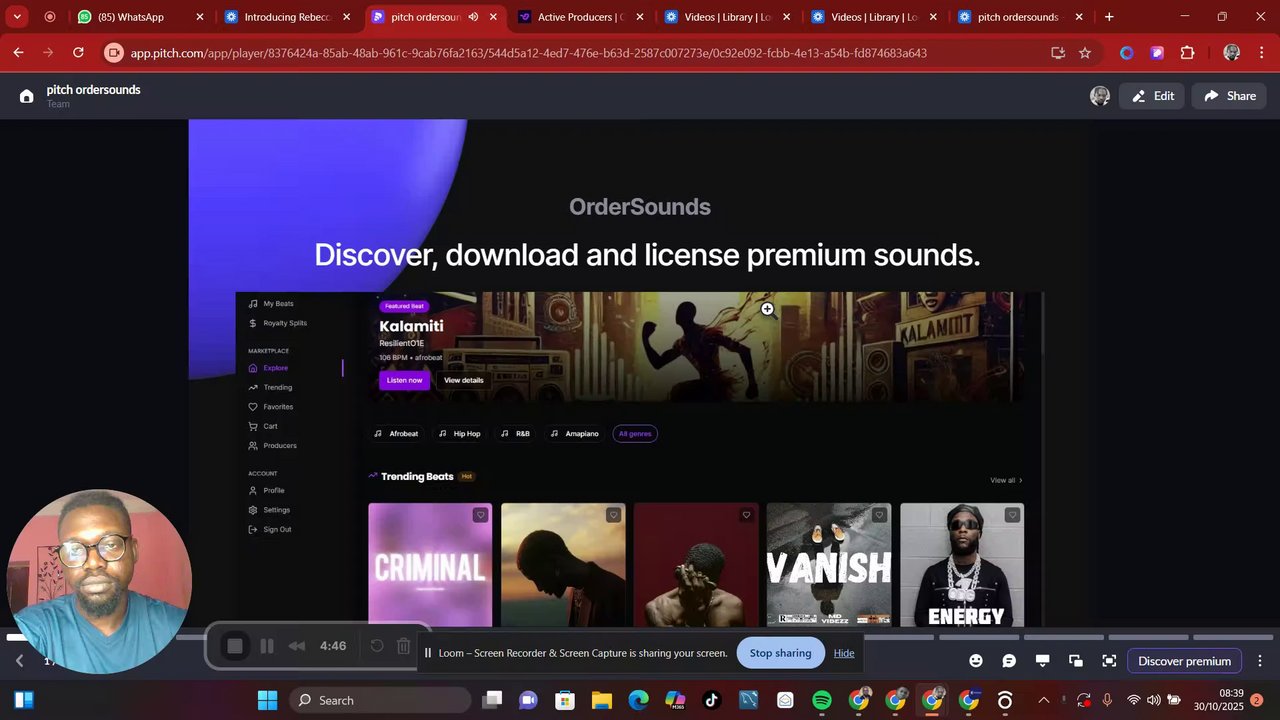1280x720 pixels.
Task: Open the Windows Start menu
Action: pyautogui.click(x=267, y=700)
